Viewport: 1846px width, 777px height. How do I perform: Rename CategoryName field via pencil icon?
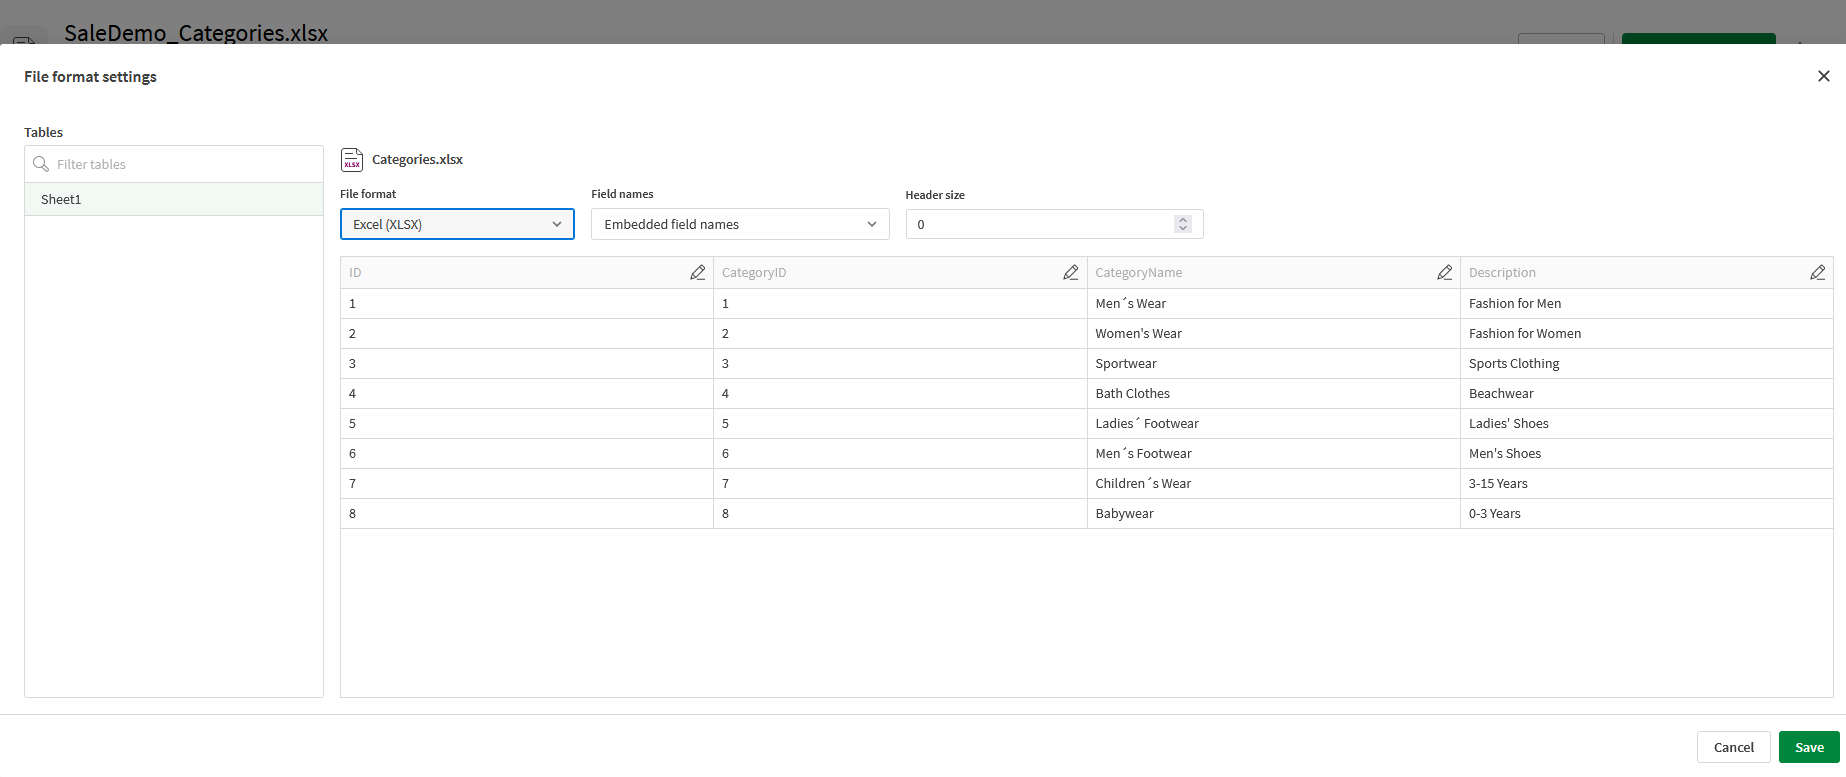point(1444,273)
